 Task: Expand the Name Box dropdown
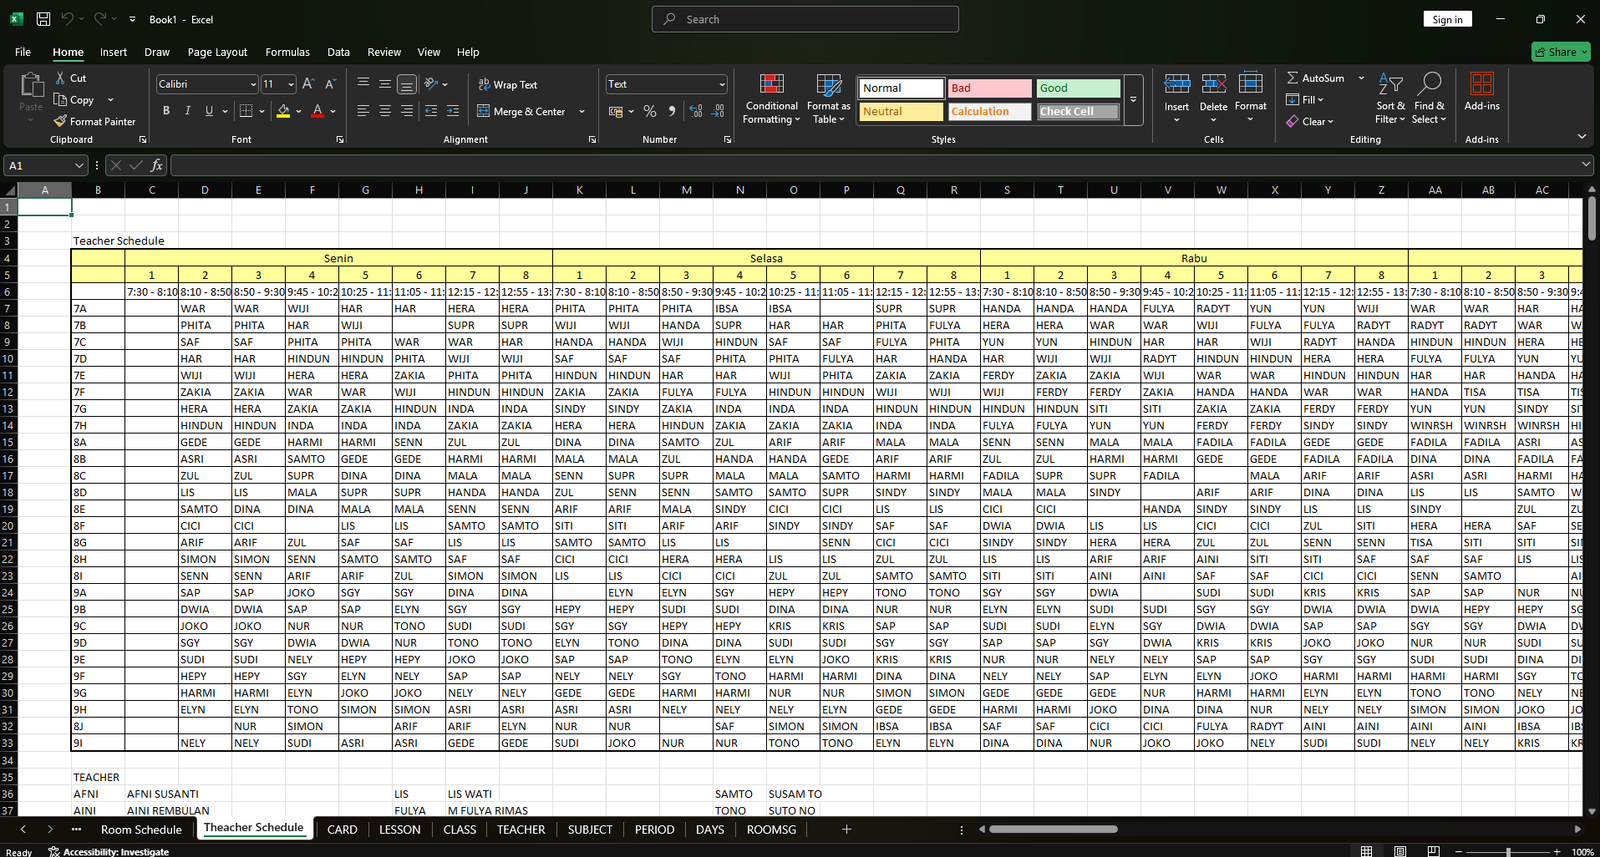click(79, 165)
